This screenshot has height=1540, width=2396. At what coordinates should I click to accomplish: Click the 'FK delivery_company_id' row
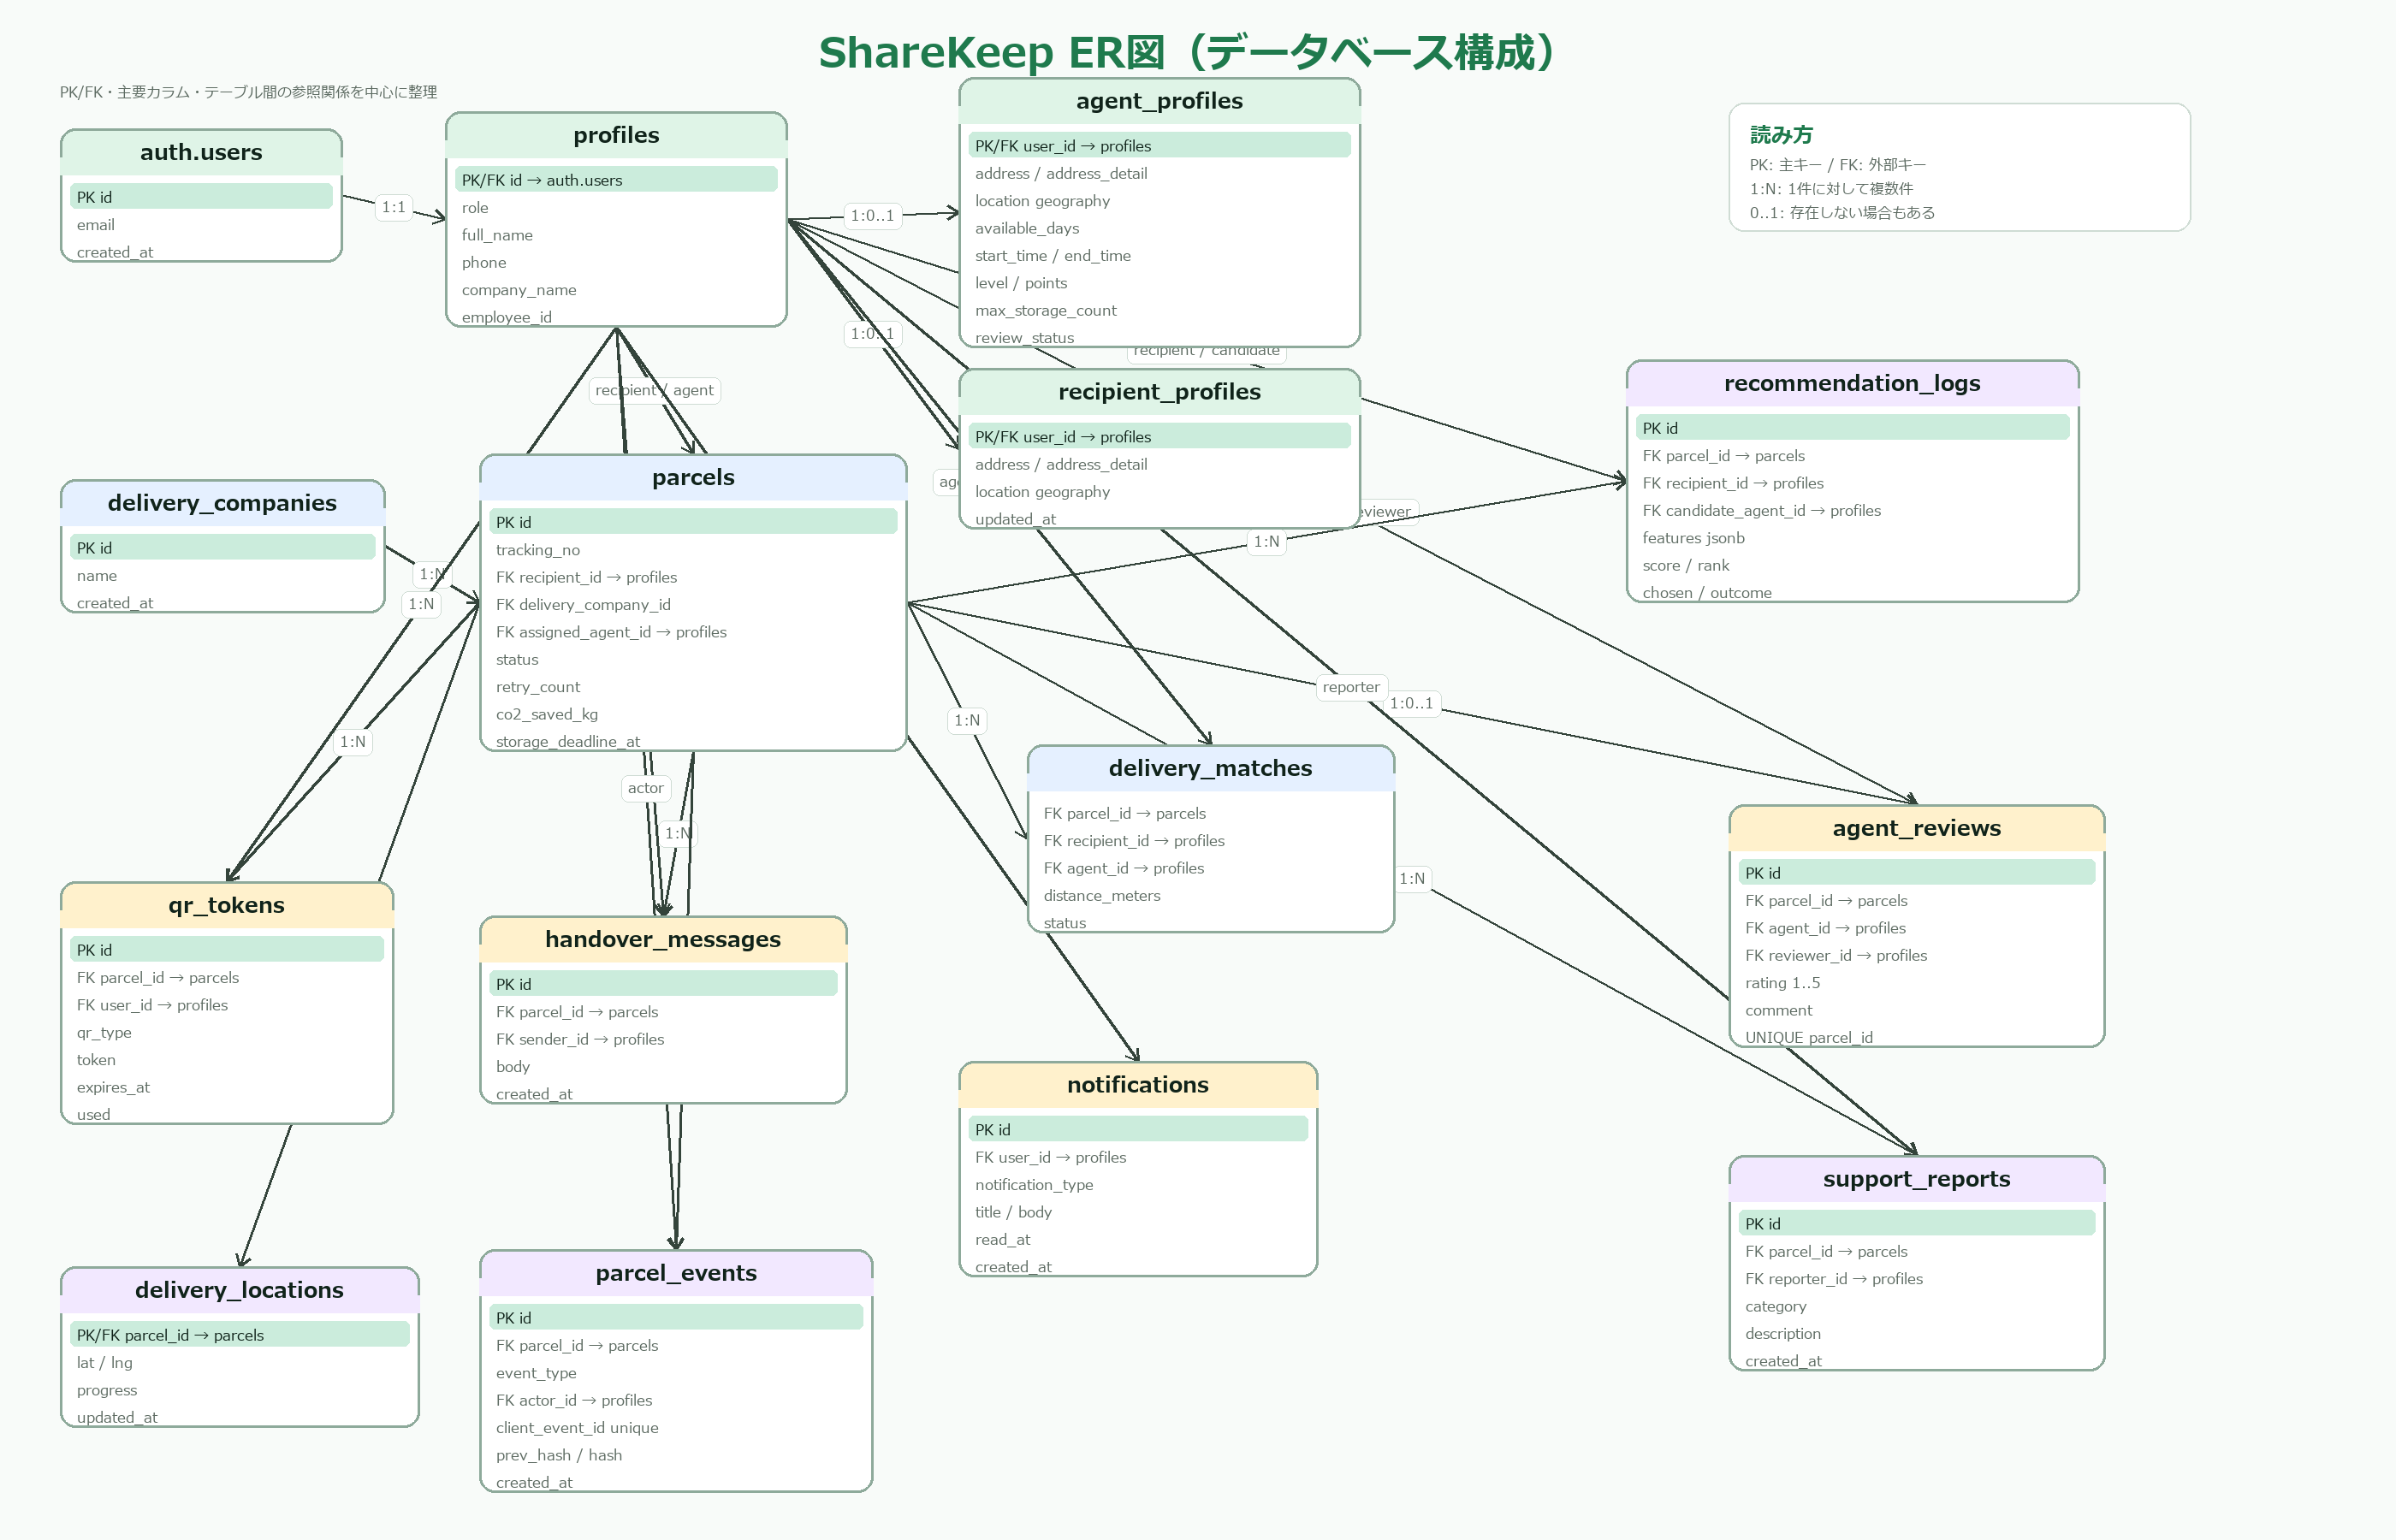click(583, 605)
